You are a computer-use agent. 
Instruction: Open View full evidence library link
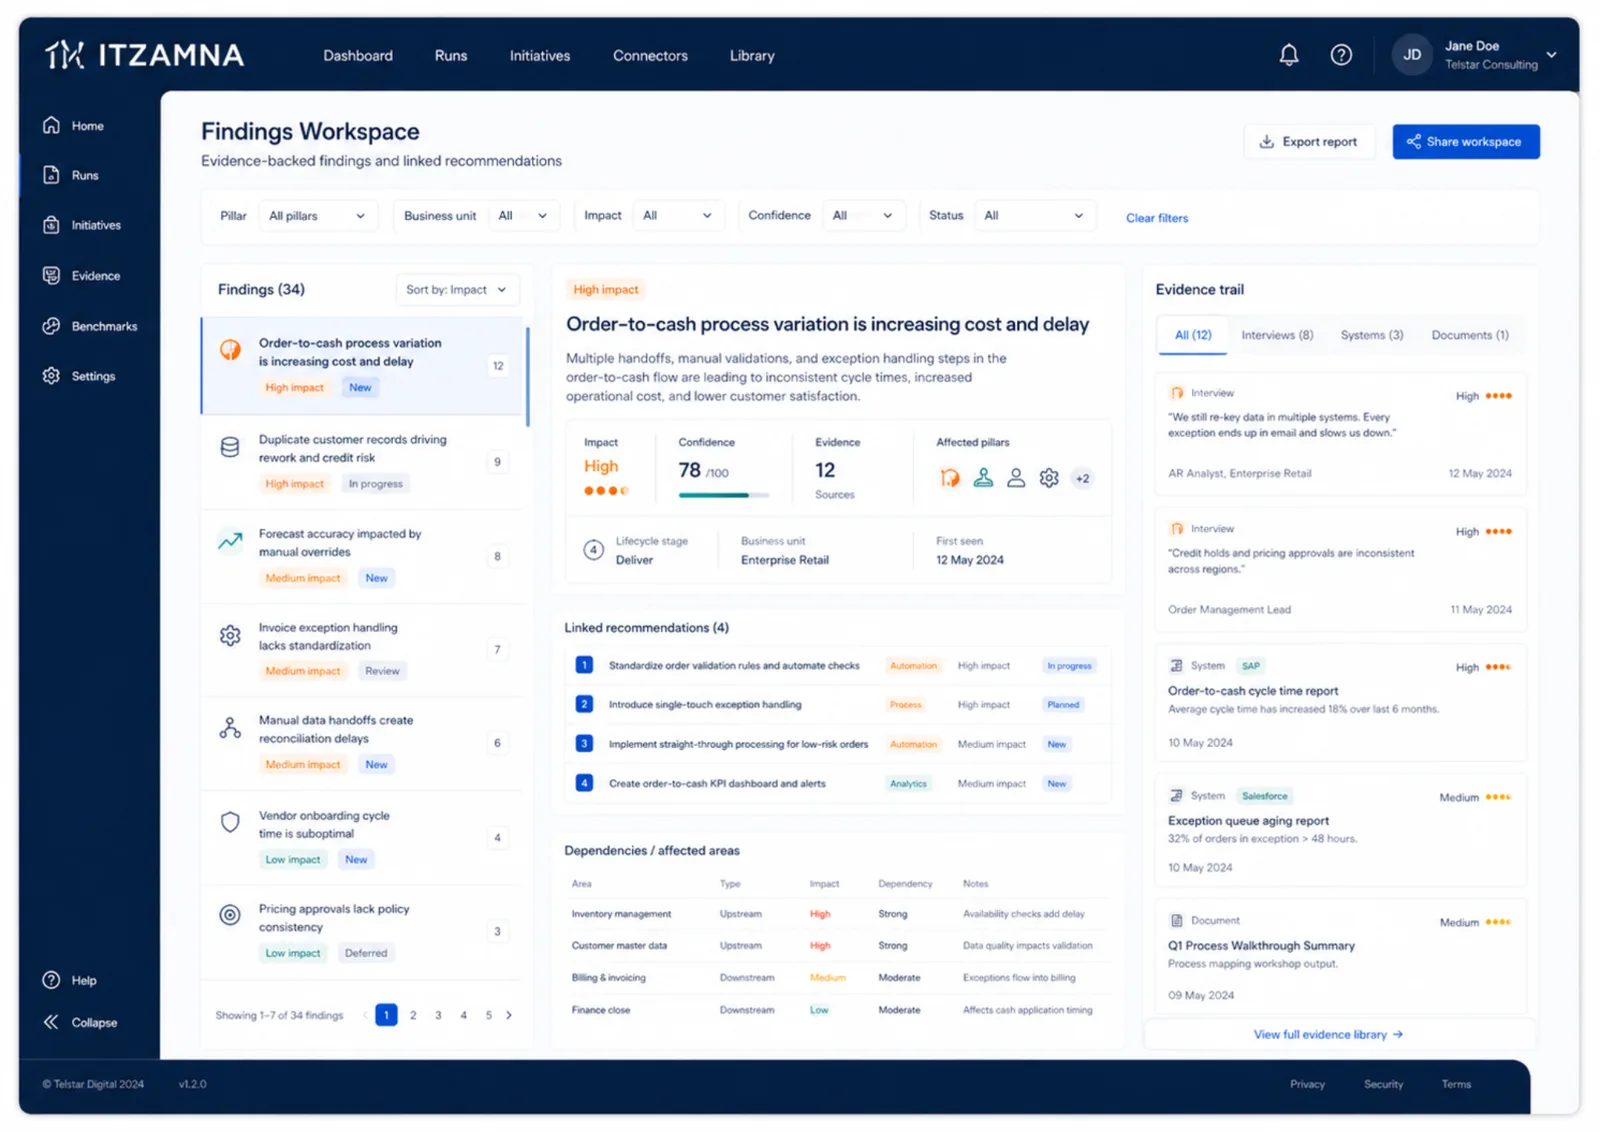(1328, 1035)
